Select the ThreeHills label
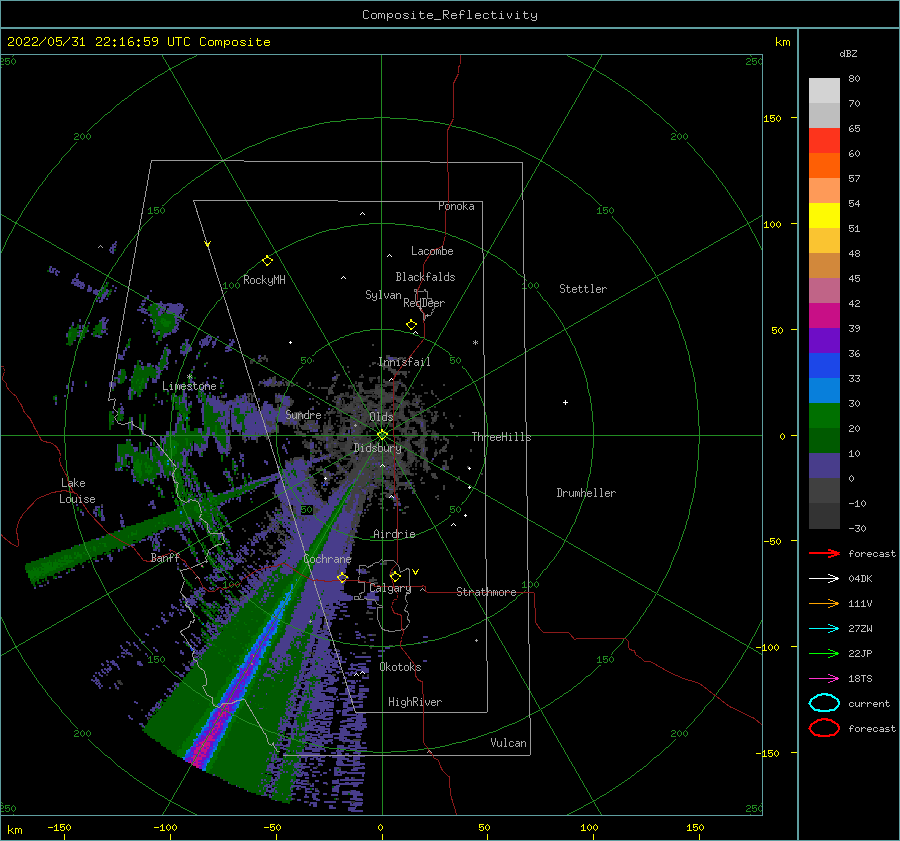Screen dimensions: 900x841 (502, 437)
